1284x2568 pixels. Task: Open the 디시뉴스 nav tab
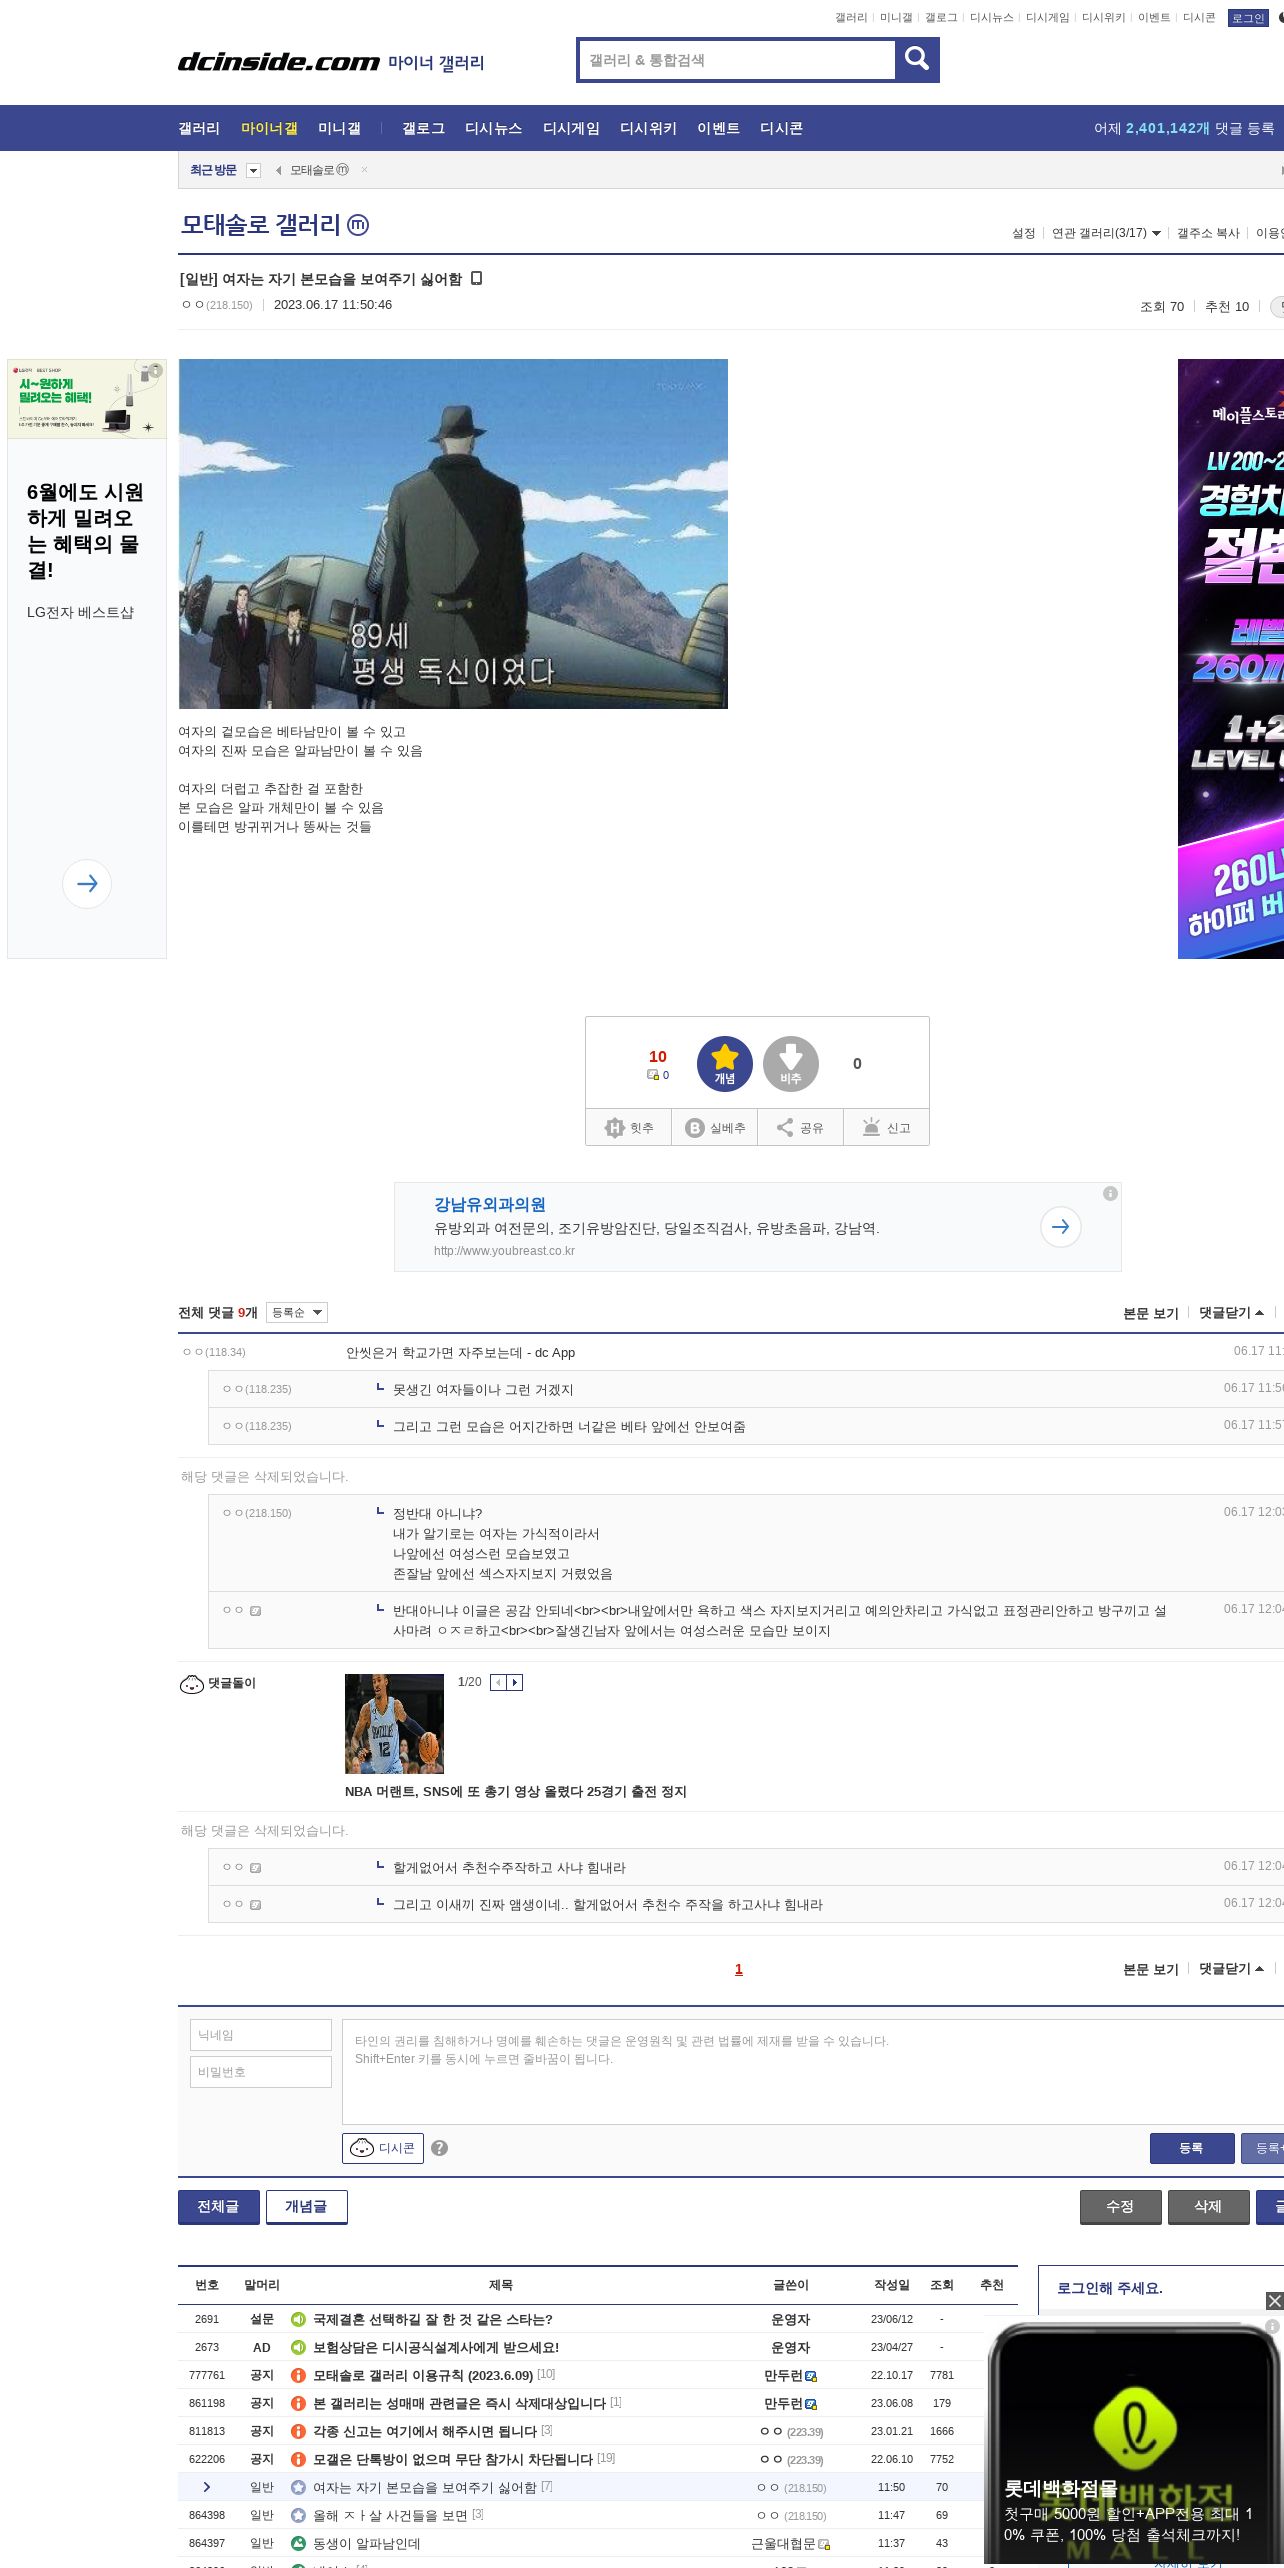493,128
